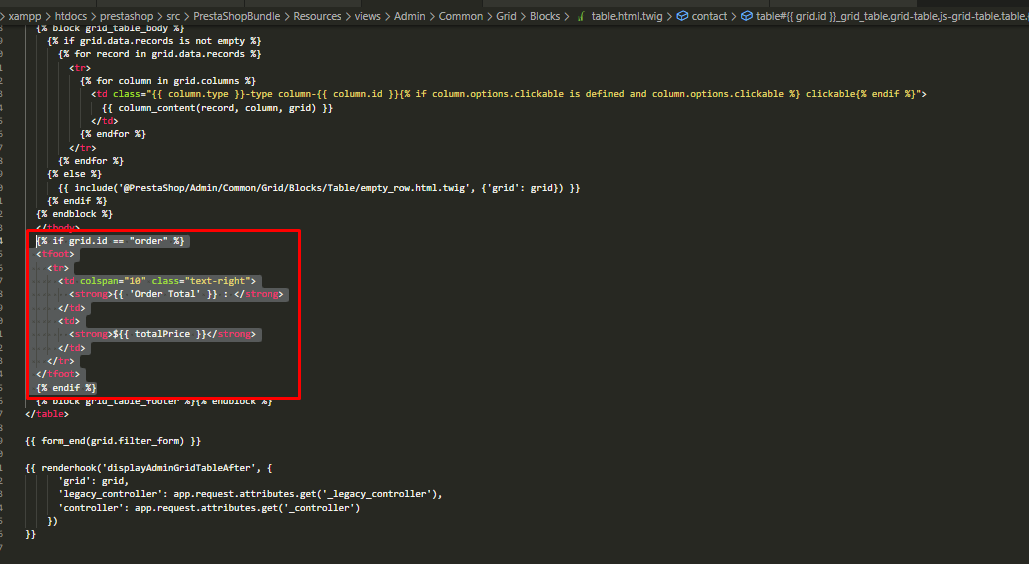
Task: Select the prestashop breadcrumb segment
Action: 127,16
